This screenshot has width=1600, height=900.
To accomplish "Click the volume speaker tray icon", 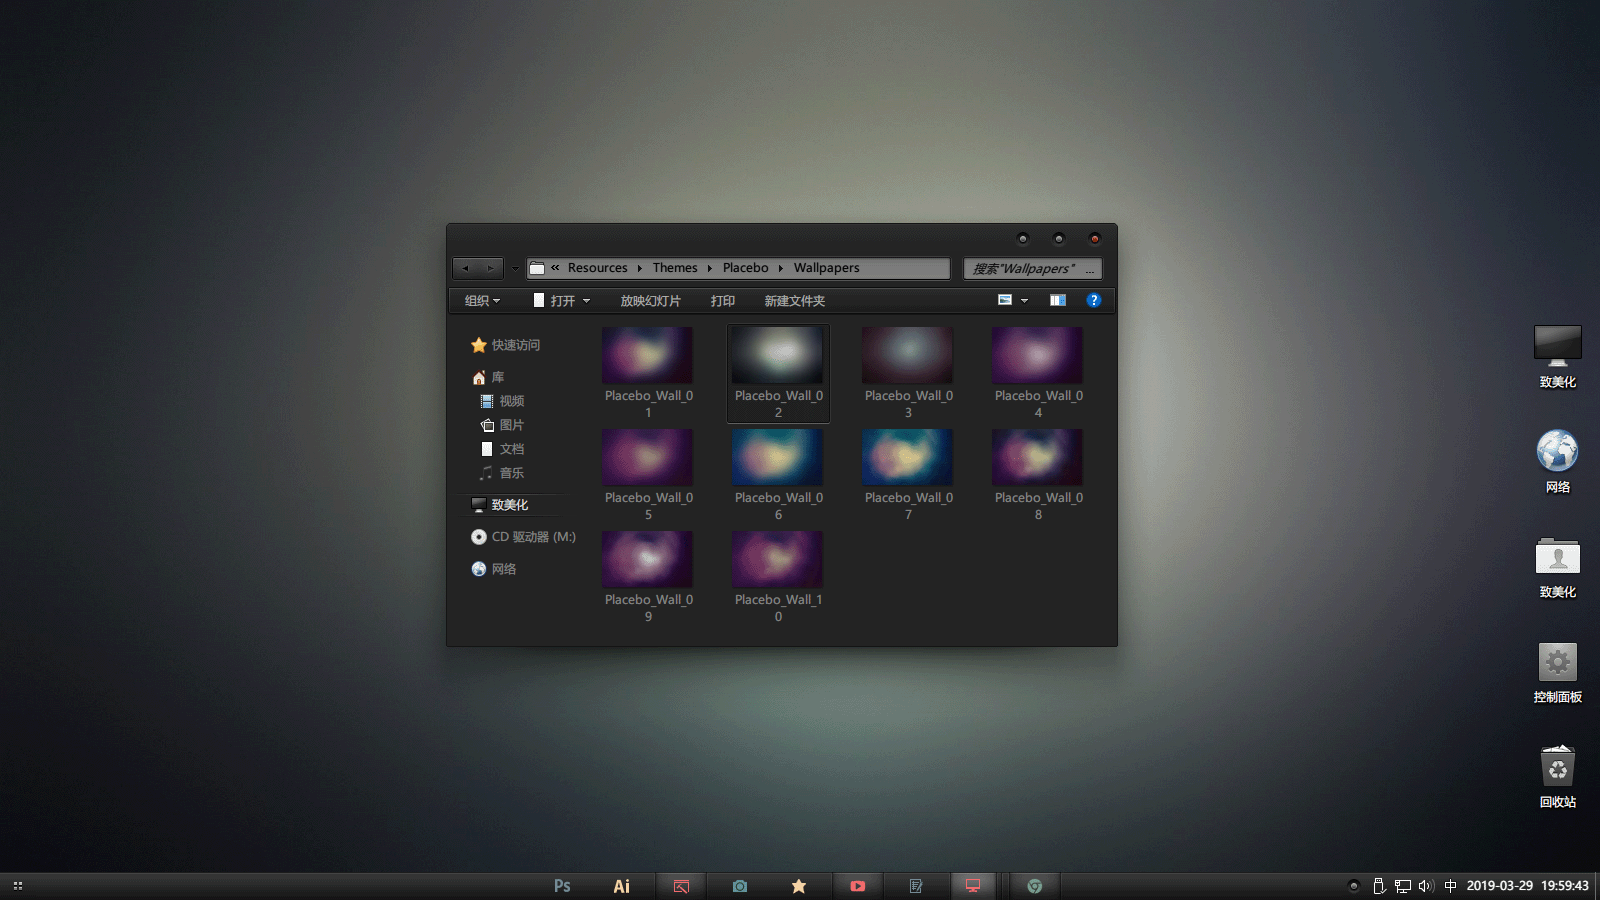I will [x=1425, y=886].
